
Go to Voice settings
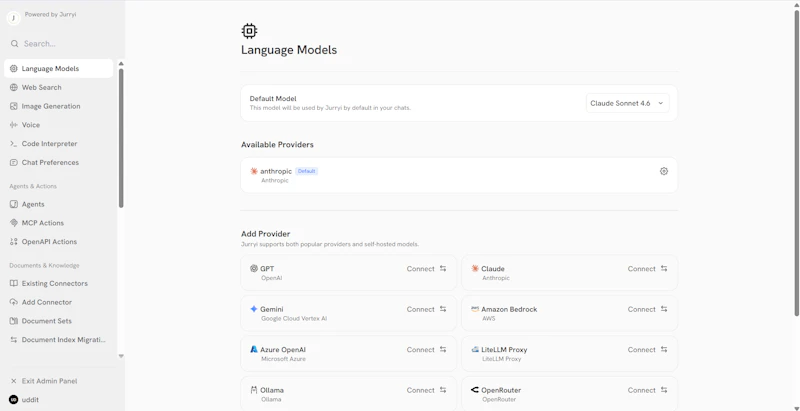59,125
